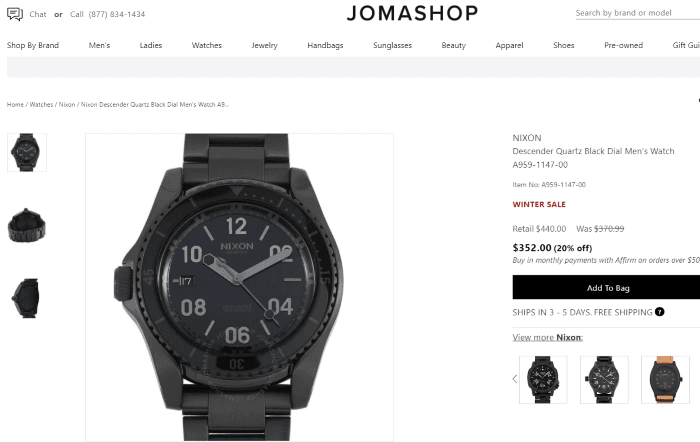Click the previous arrow in Nixon carousel
Screen dimensions: 700x442
tap(515, 379)
